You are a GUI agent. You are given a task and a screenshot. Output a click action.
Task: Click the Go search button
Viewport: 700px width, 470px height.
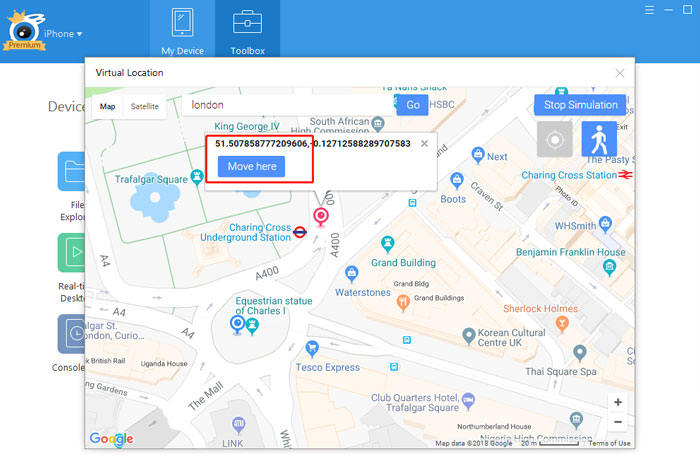[412, 105]
